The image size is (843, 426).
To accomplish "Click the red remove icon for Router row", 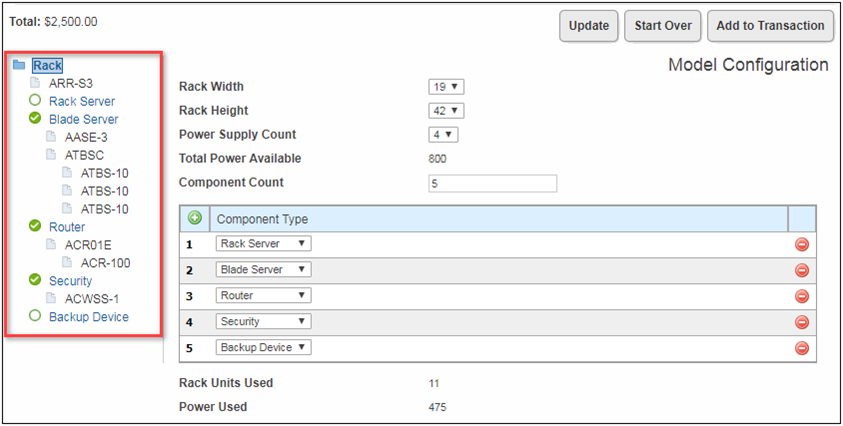I will 801,296.
